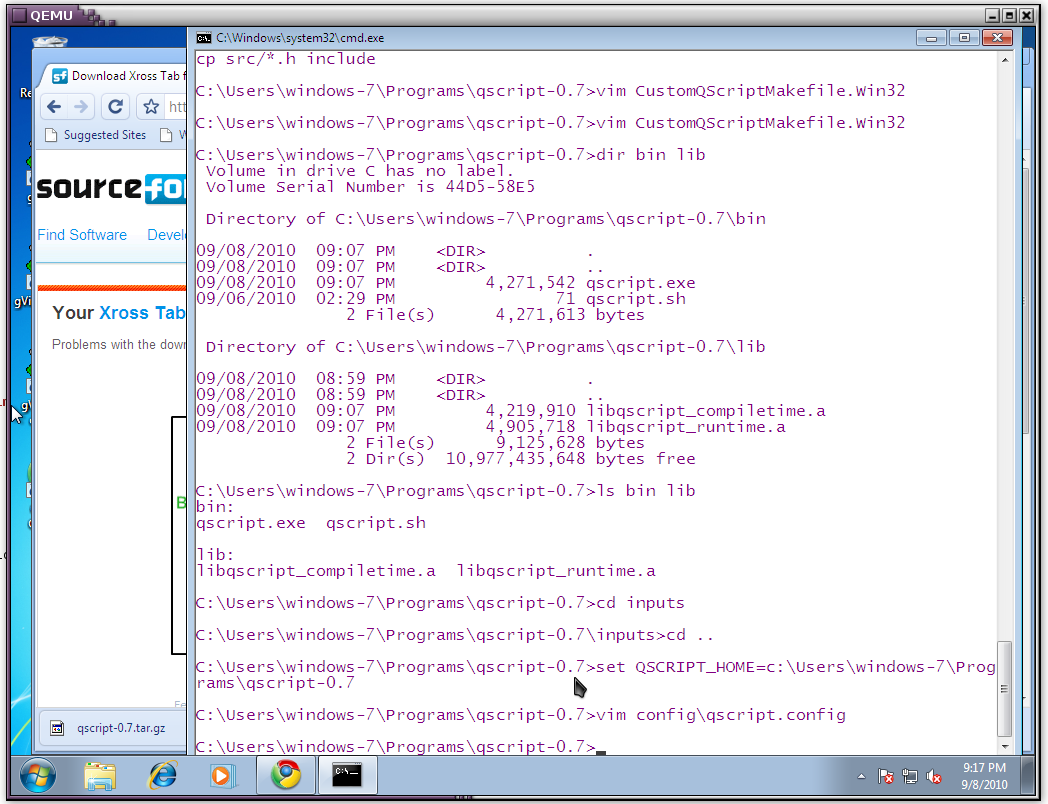Open the Action Center flag icon
Screen dimensions: 1048x804
(885, 776)
